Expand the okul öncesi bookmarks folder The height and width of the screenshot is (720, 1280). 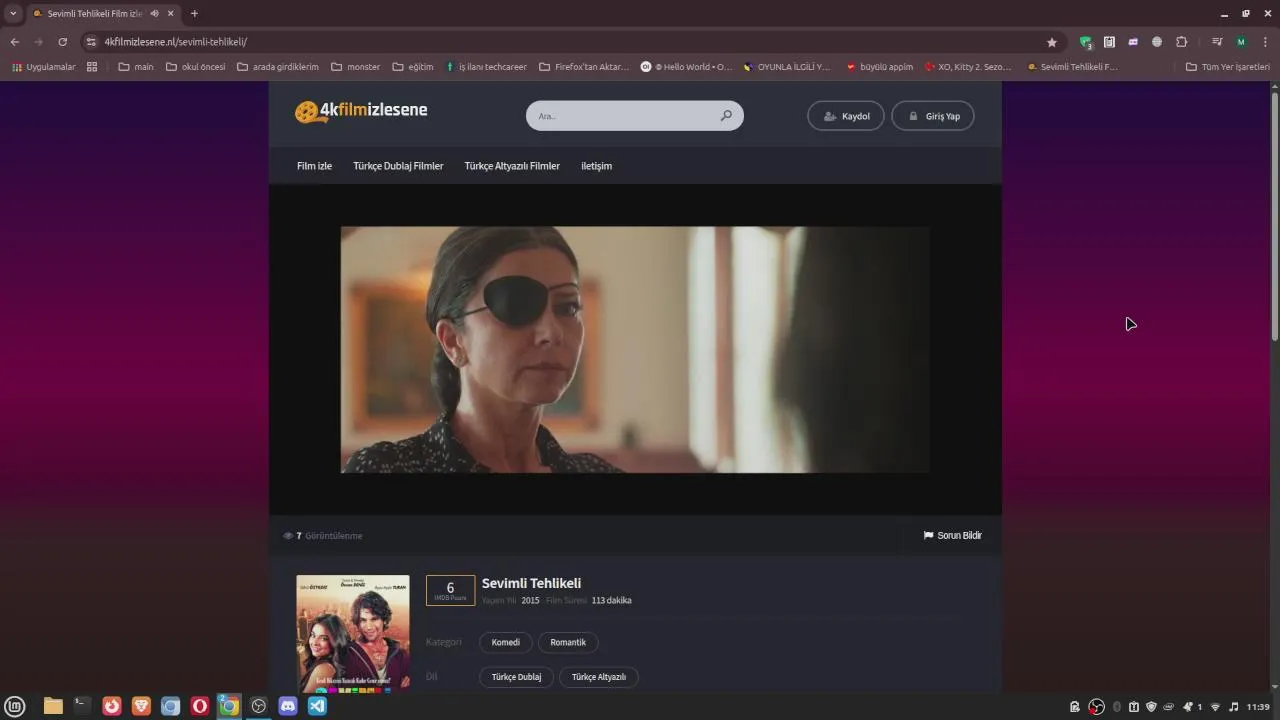point(195,67)
